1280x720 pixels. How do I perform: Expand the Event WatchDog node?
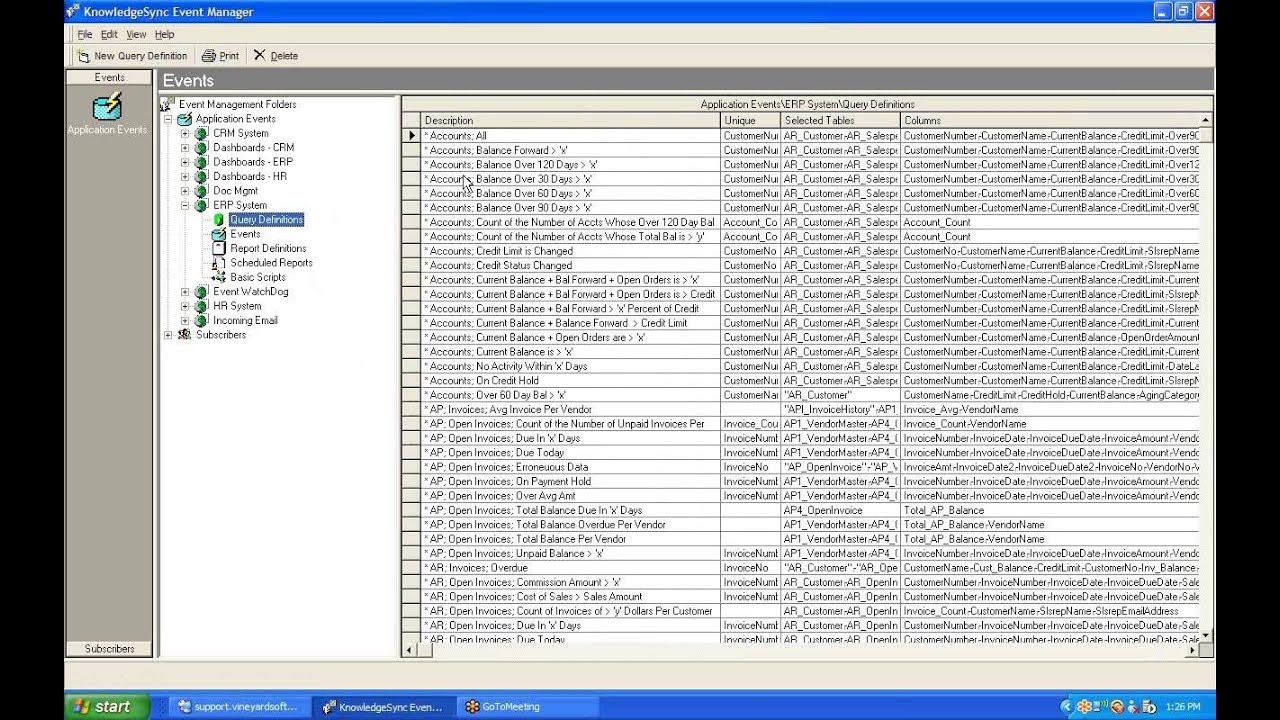(185, 292)
